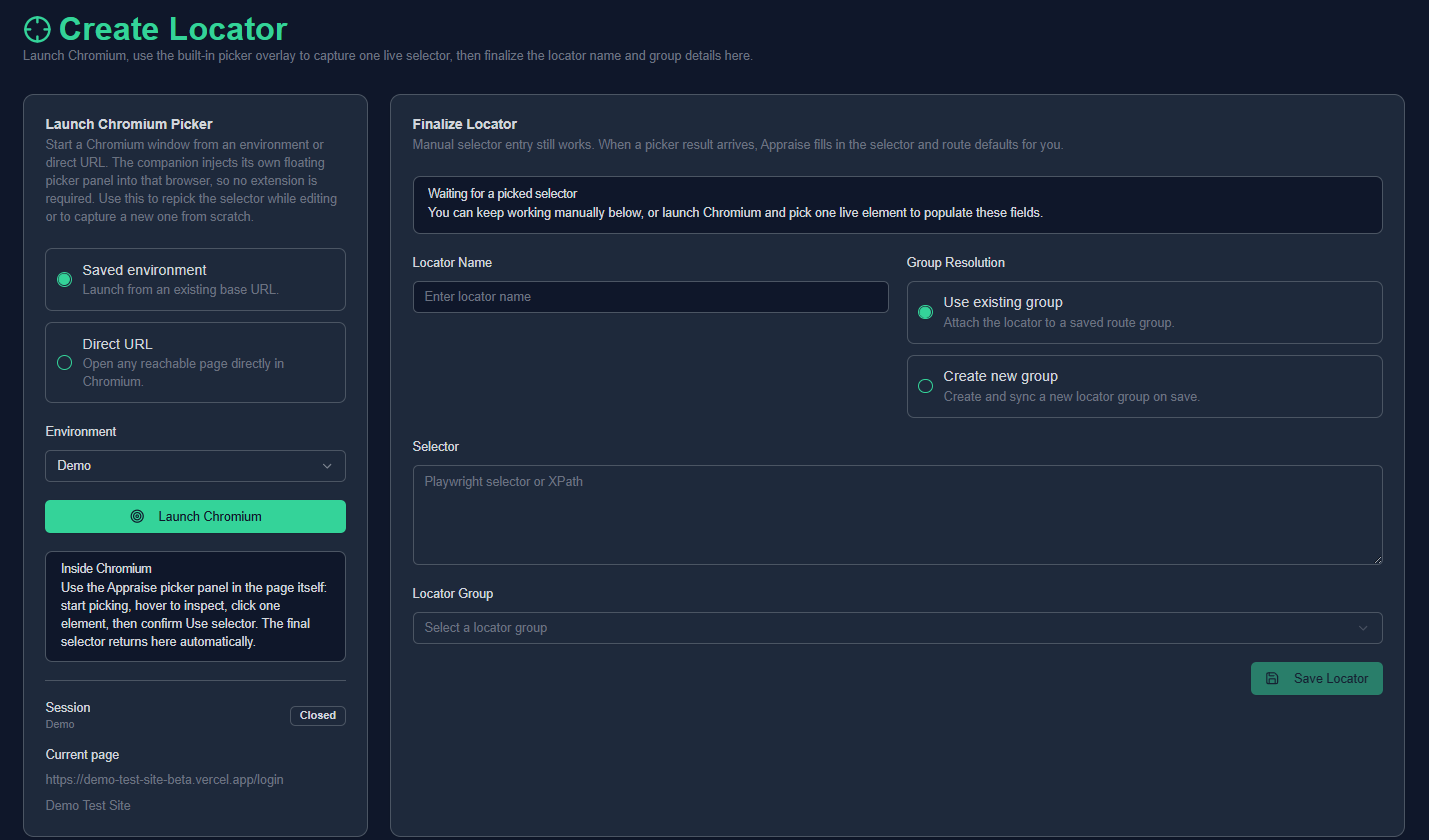The width and height of the screenshot is (1429, 840).
Task: Click the Finalize Locator heading
Action: (x=464, y=123)
